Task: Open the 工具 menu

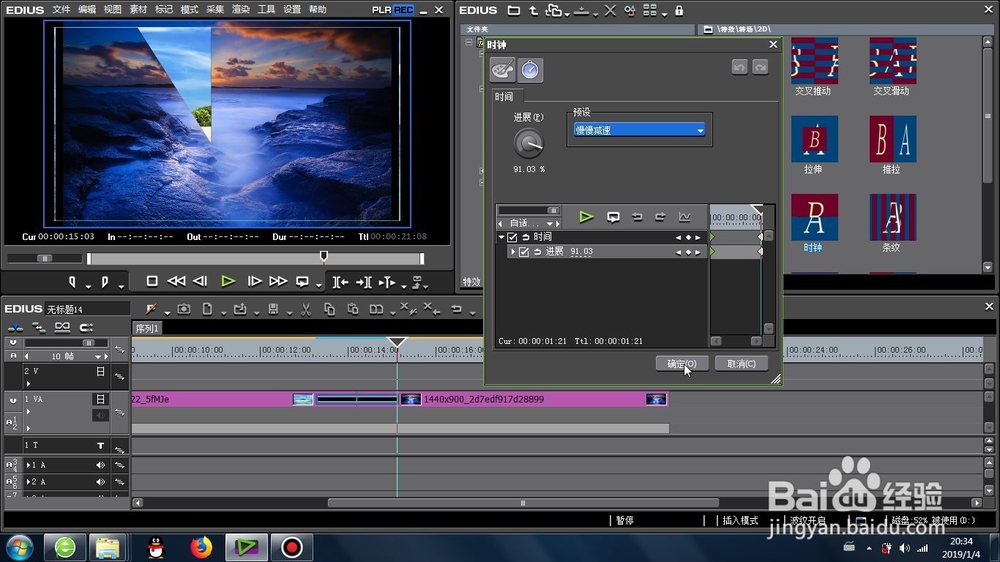Action: click(x=266, y=10)
